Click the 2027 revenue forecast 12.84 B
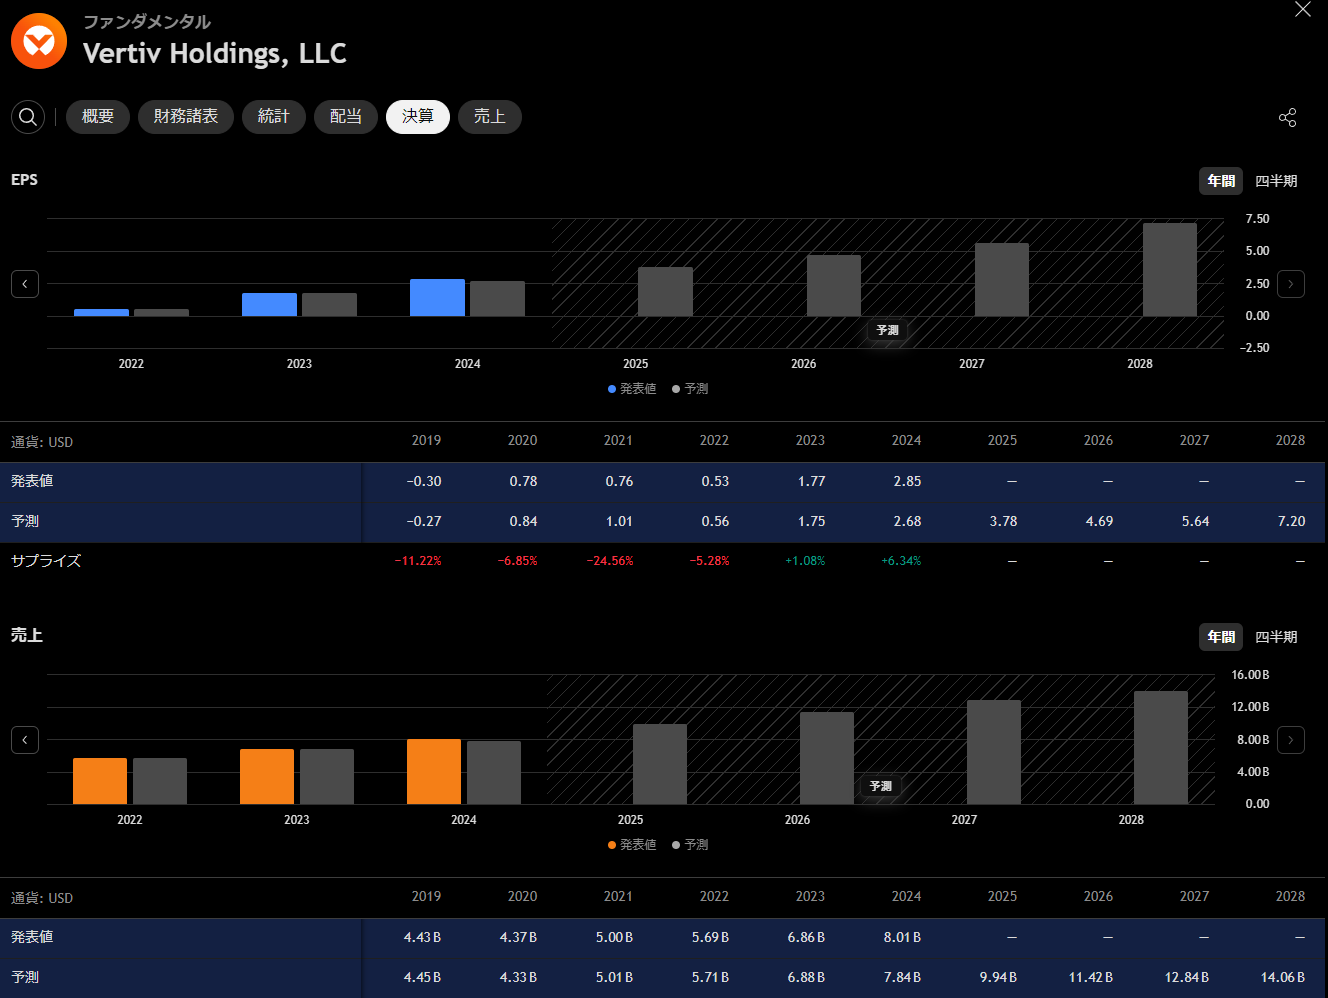This screenshot has width=1328, height=998. point(1187,977)
